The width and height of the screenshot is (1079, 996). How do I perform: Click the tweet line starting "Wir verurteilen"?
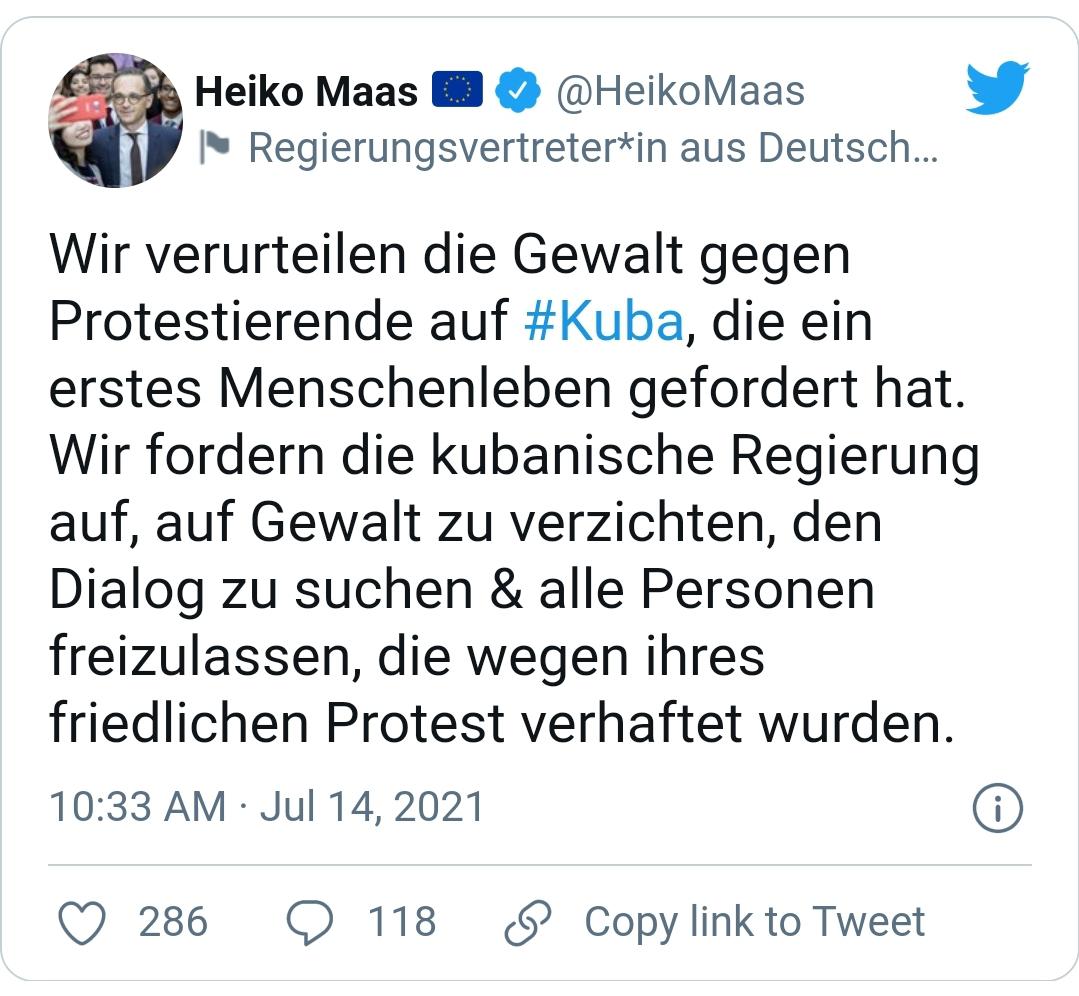(450, 256)
